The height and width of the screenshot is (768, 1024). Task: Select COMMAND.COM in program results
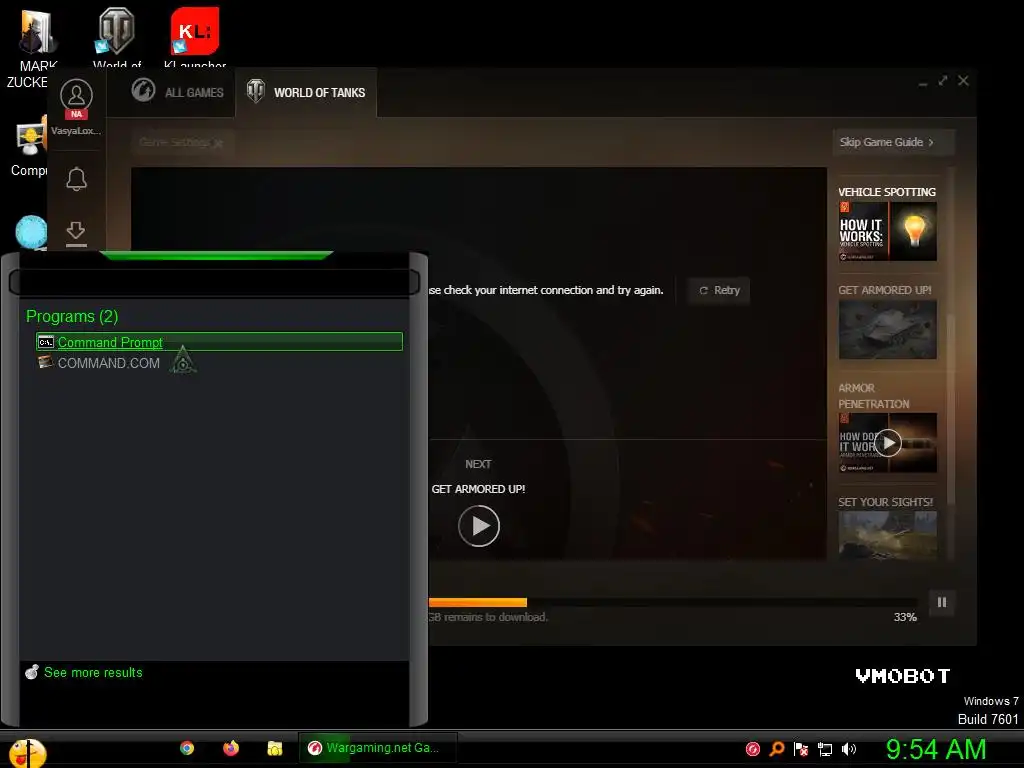click(x=219, y=363)
